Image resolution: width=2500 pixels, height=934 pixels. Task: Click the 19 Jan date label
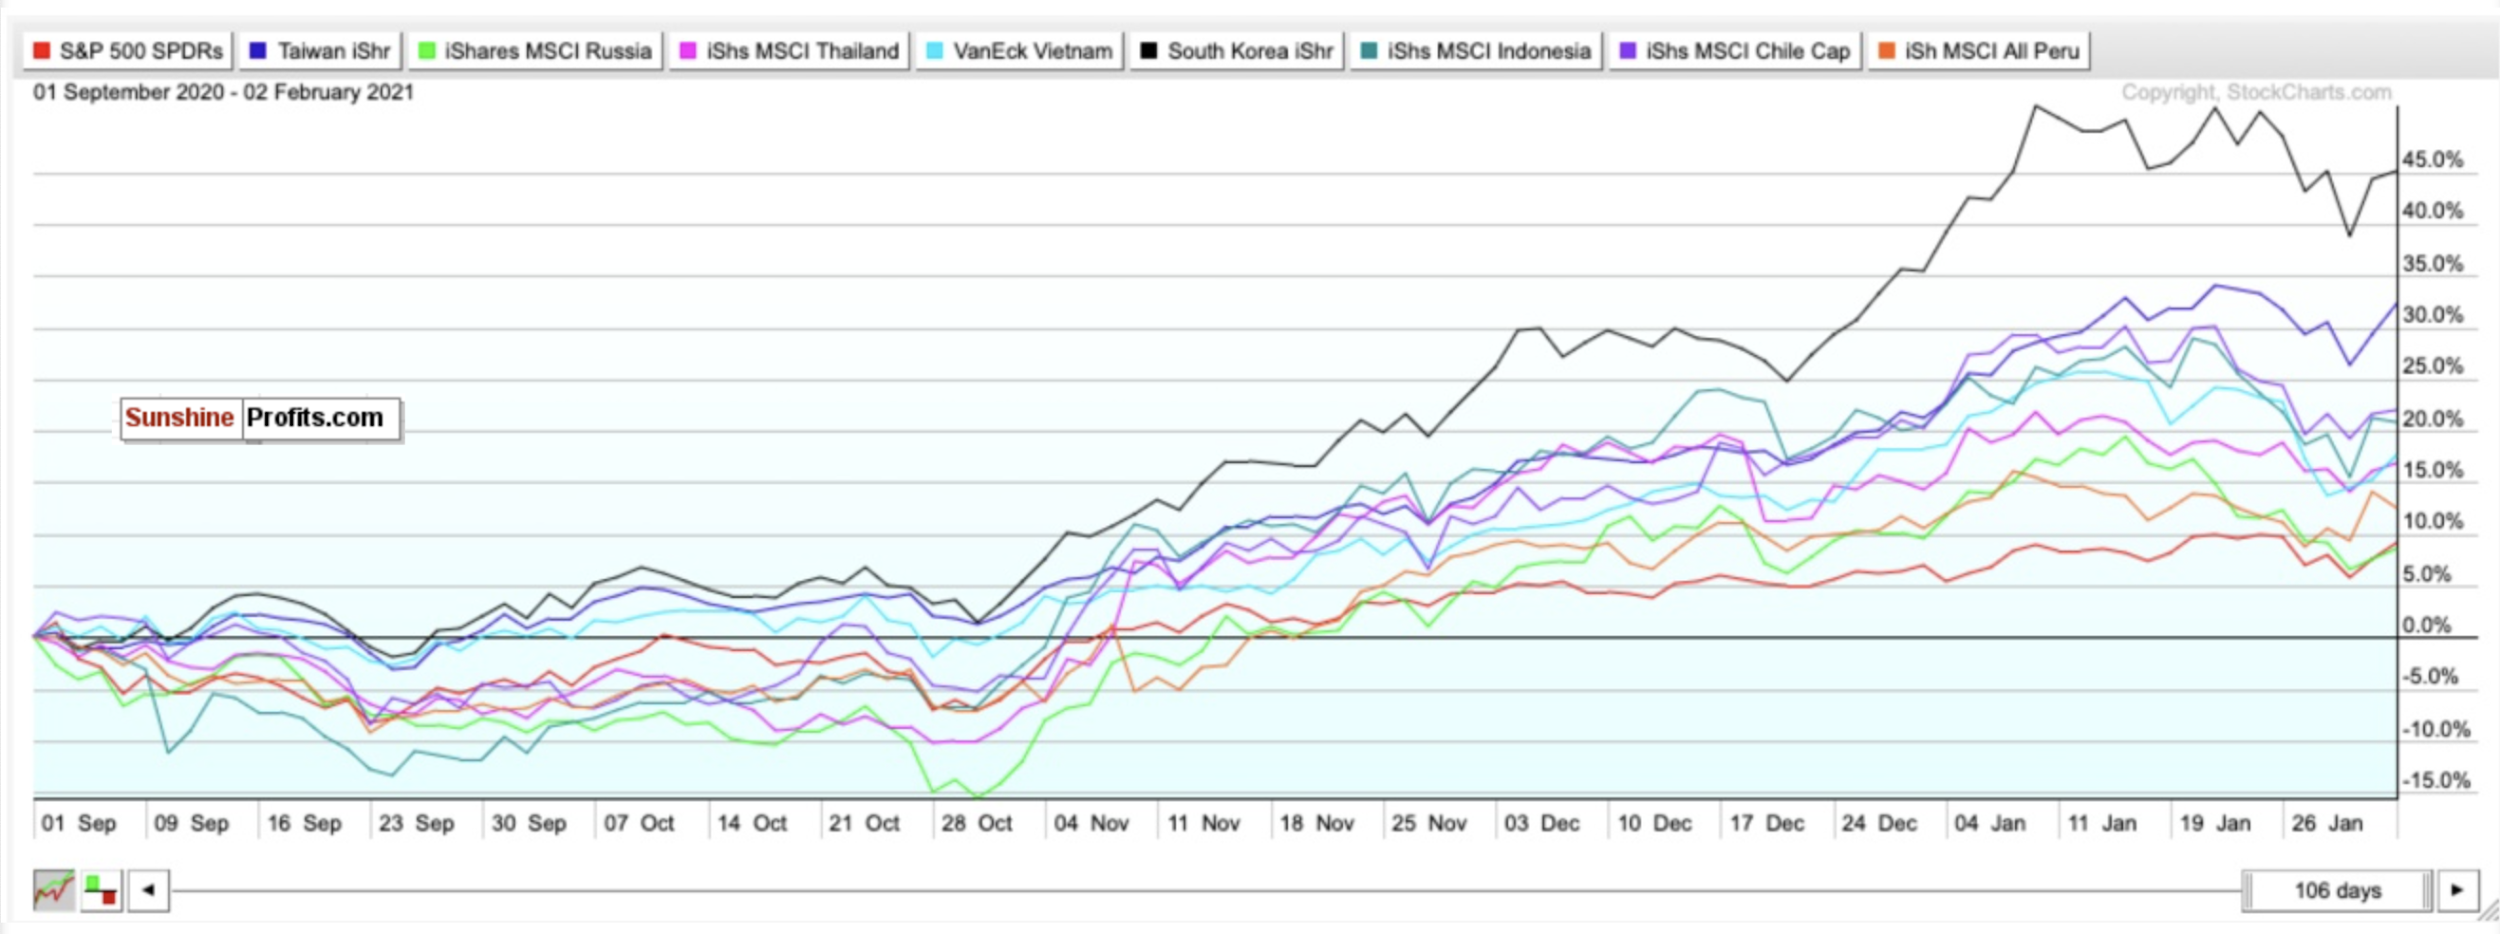point(2215,823)
